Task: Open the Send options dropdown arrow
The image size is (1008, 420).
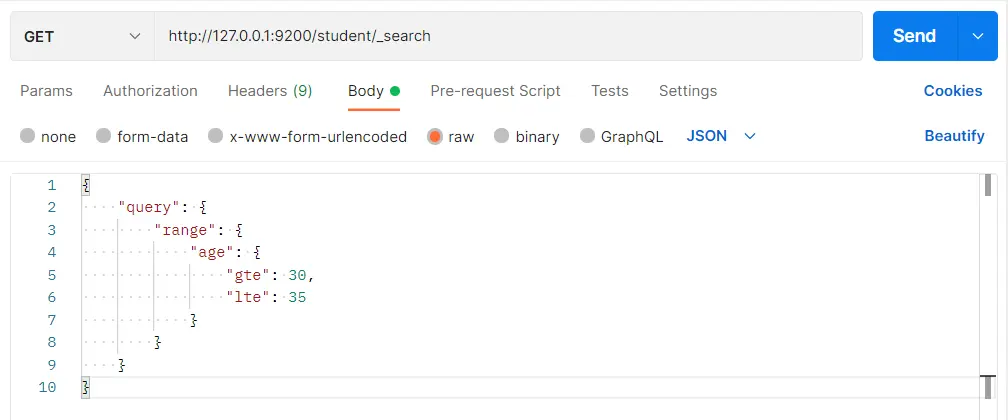Action: [x=977, y=36]
